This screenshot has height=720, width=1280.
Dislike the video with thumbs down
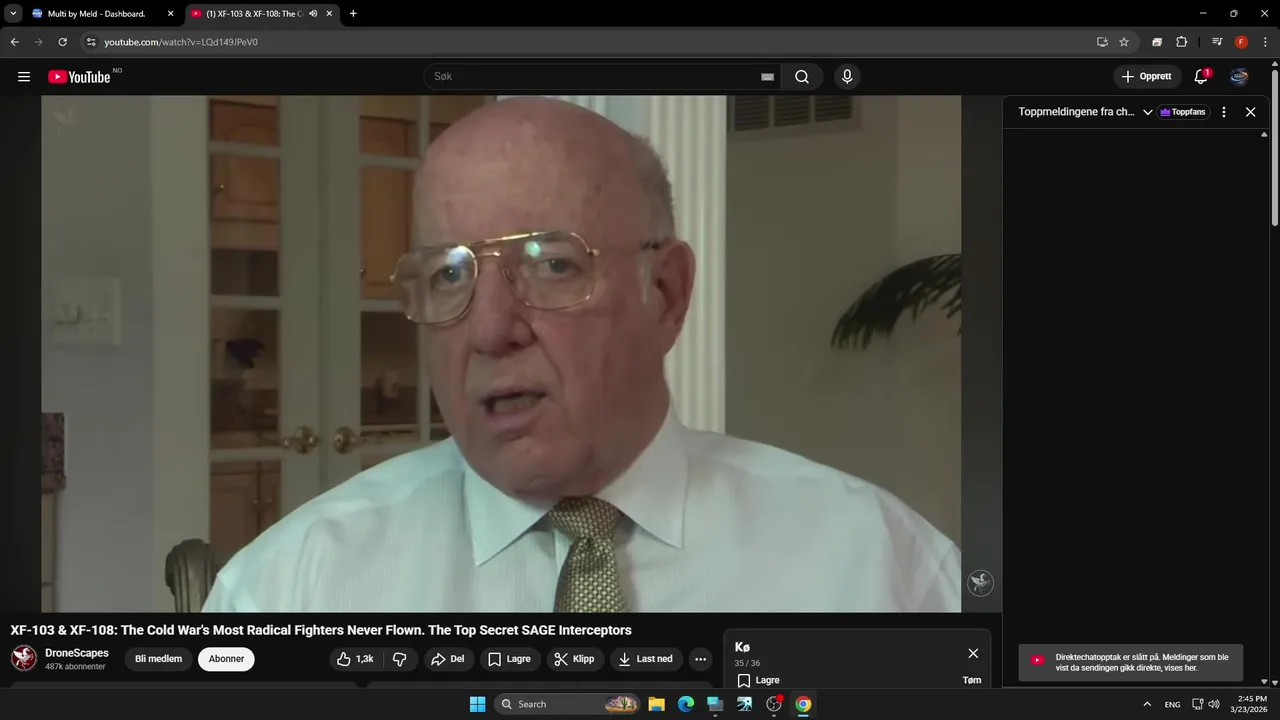[x=399, y=659]
